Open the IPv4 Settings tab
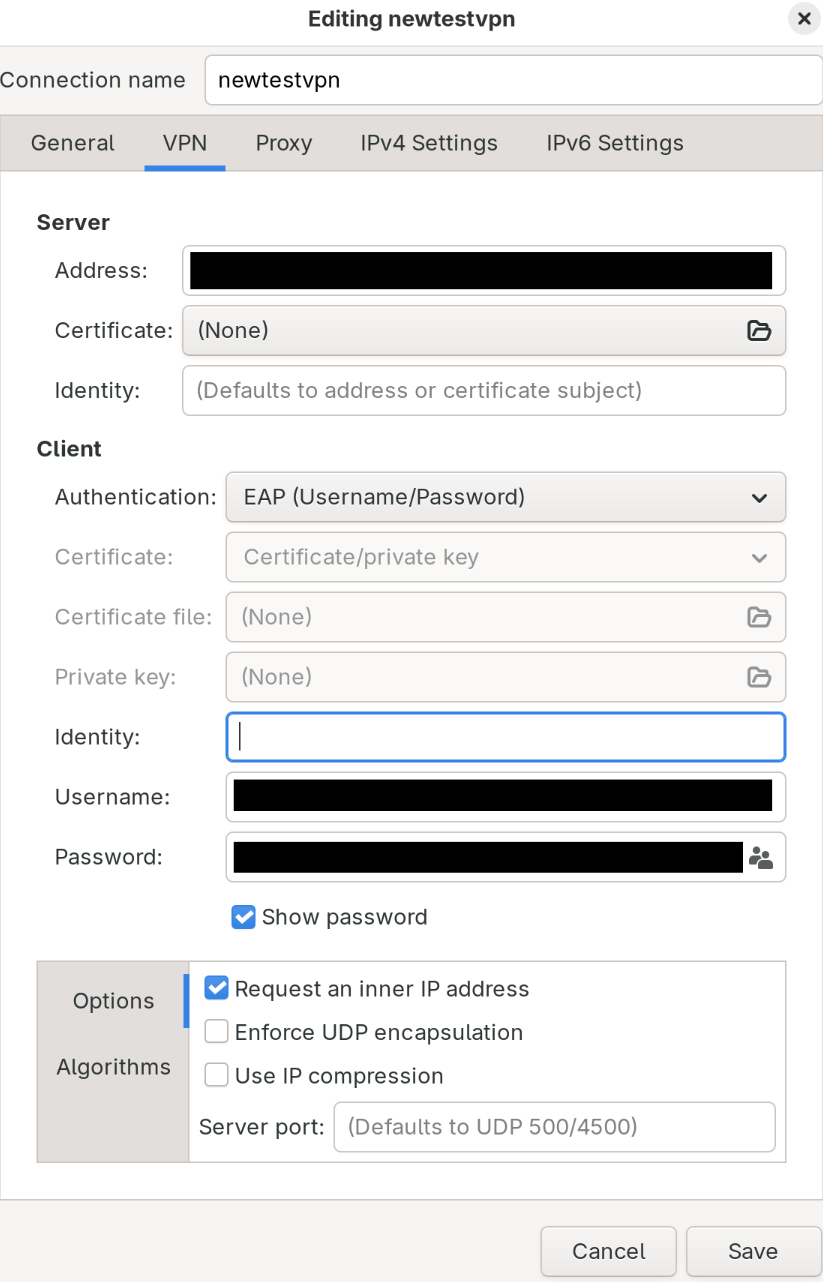Image resolution: width=823 pixels, height=1282 pixels. click(x=429, y=143)
